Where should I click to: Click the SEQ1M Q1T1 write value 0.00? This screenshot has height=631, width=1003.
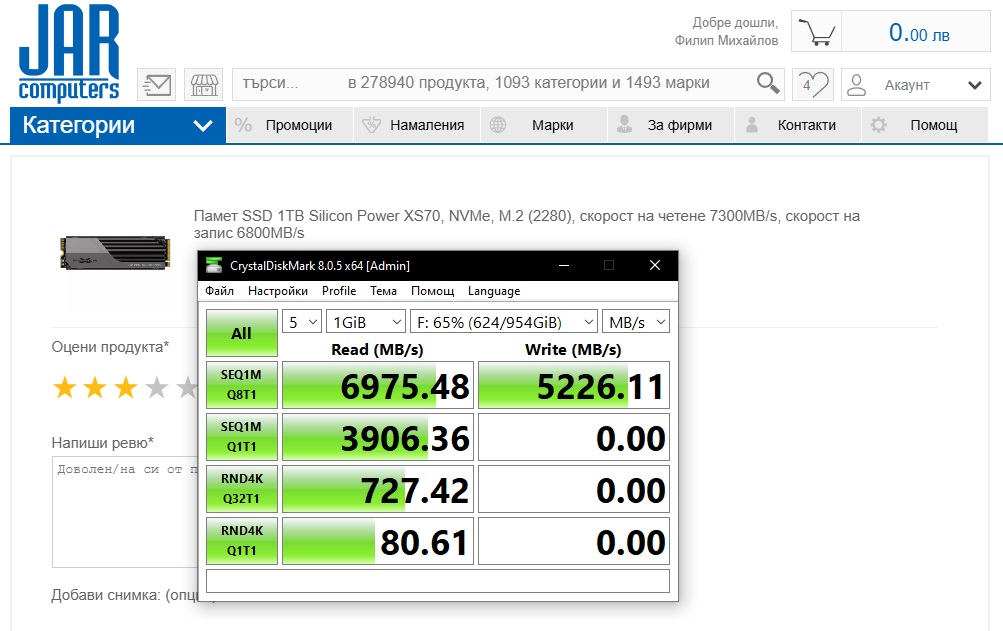pos(574,437)
